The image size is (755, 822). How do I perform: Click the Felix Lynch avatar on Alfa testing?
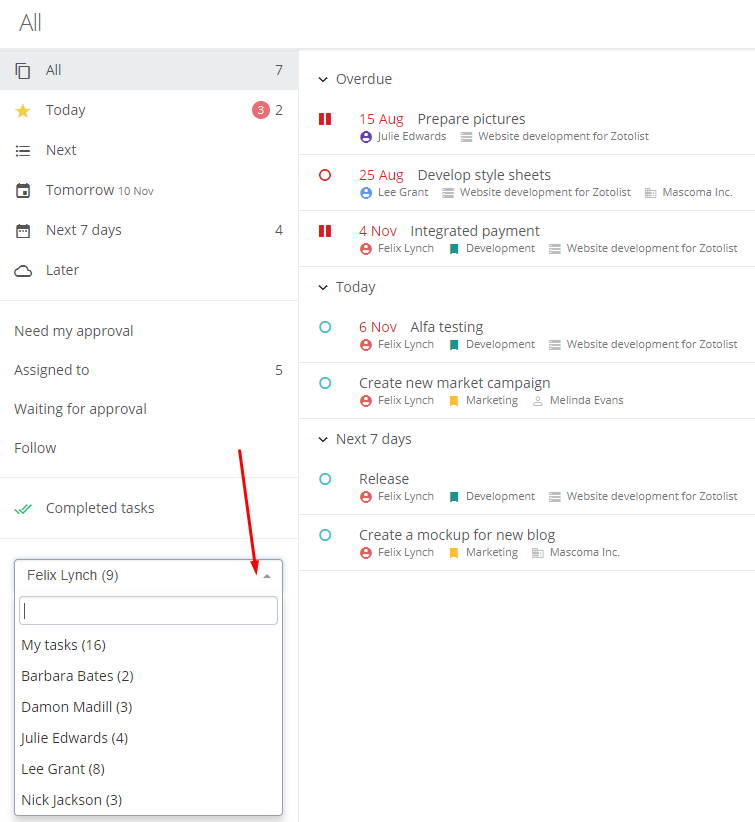coord(366,345)
